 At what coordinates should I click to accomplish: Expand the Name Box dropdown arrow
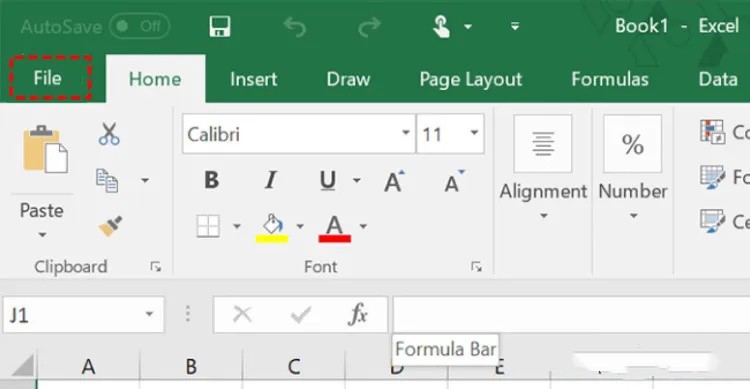point(149,314)
